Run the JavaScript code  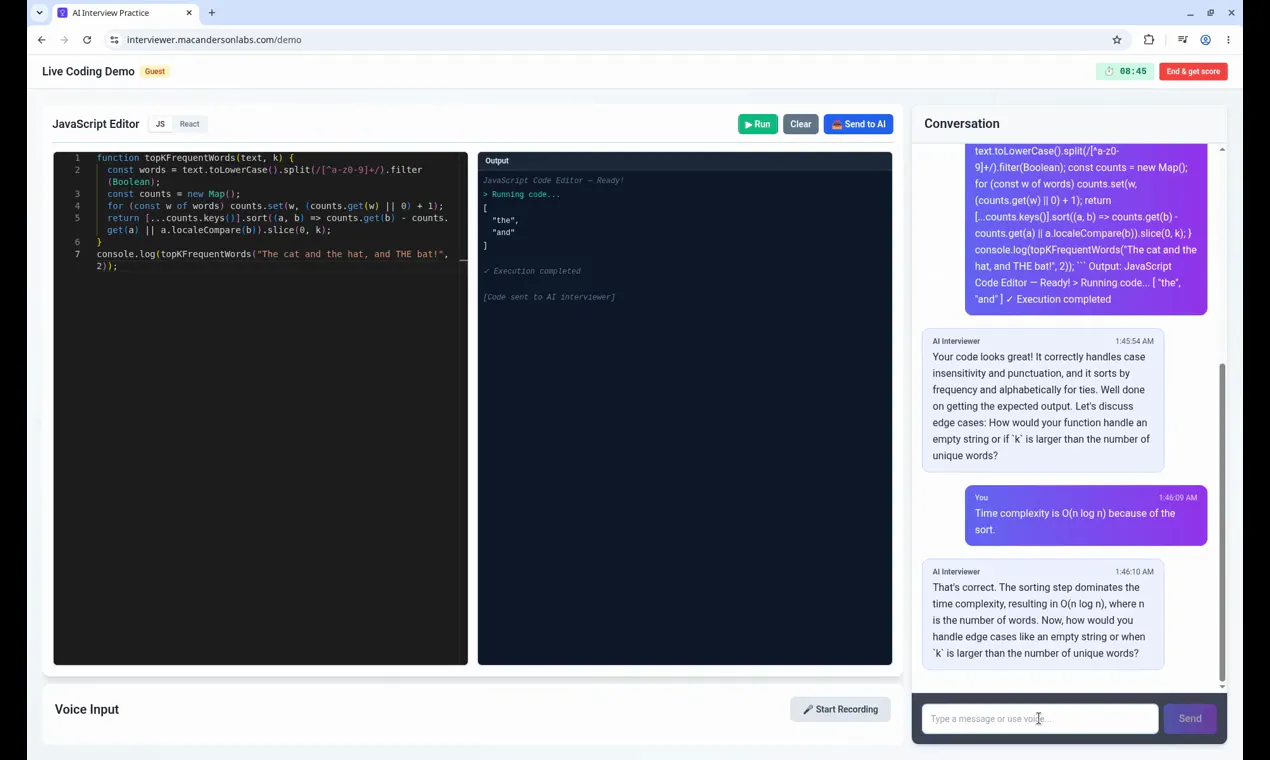click(758, 124)
